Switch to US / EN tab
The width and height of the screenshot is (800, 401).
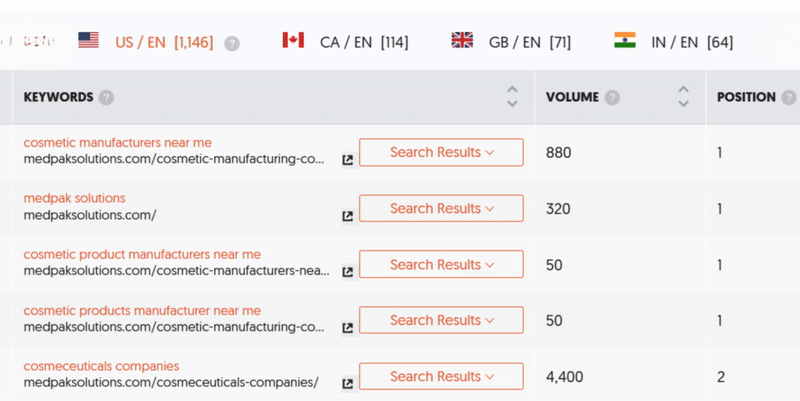pyautogui.click(x=164, y=42)
